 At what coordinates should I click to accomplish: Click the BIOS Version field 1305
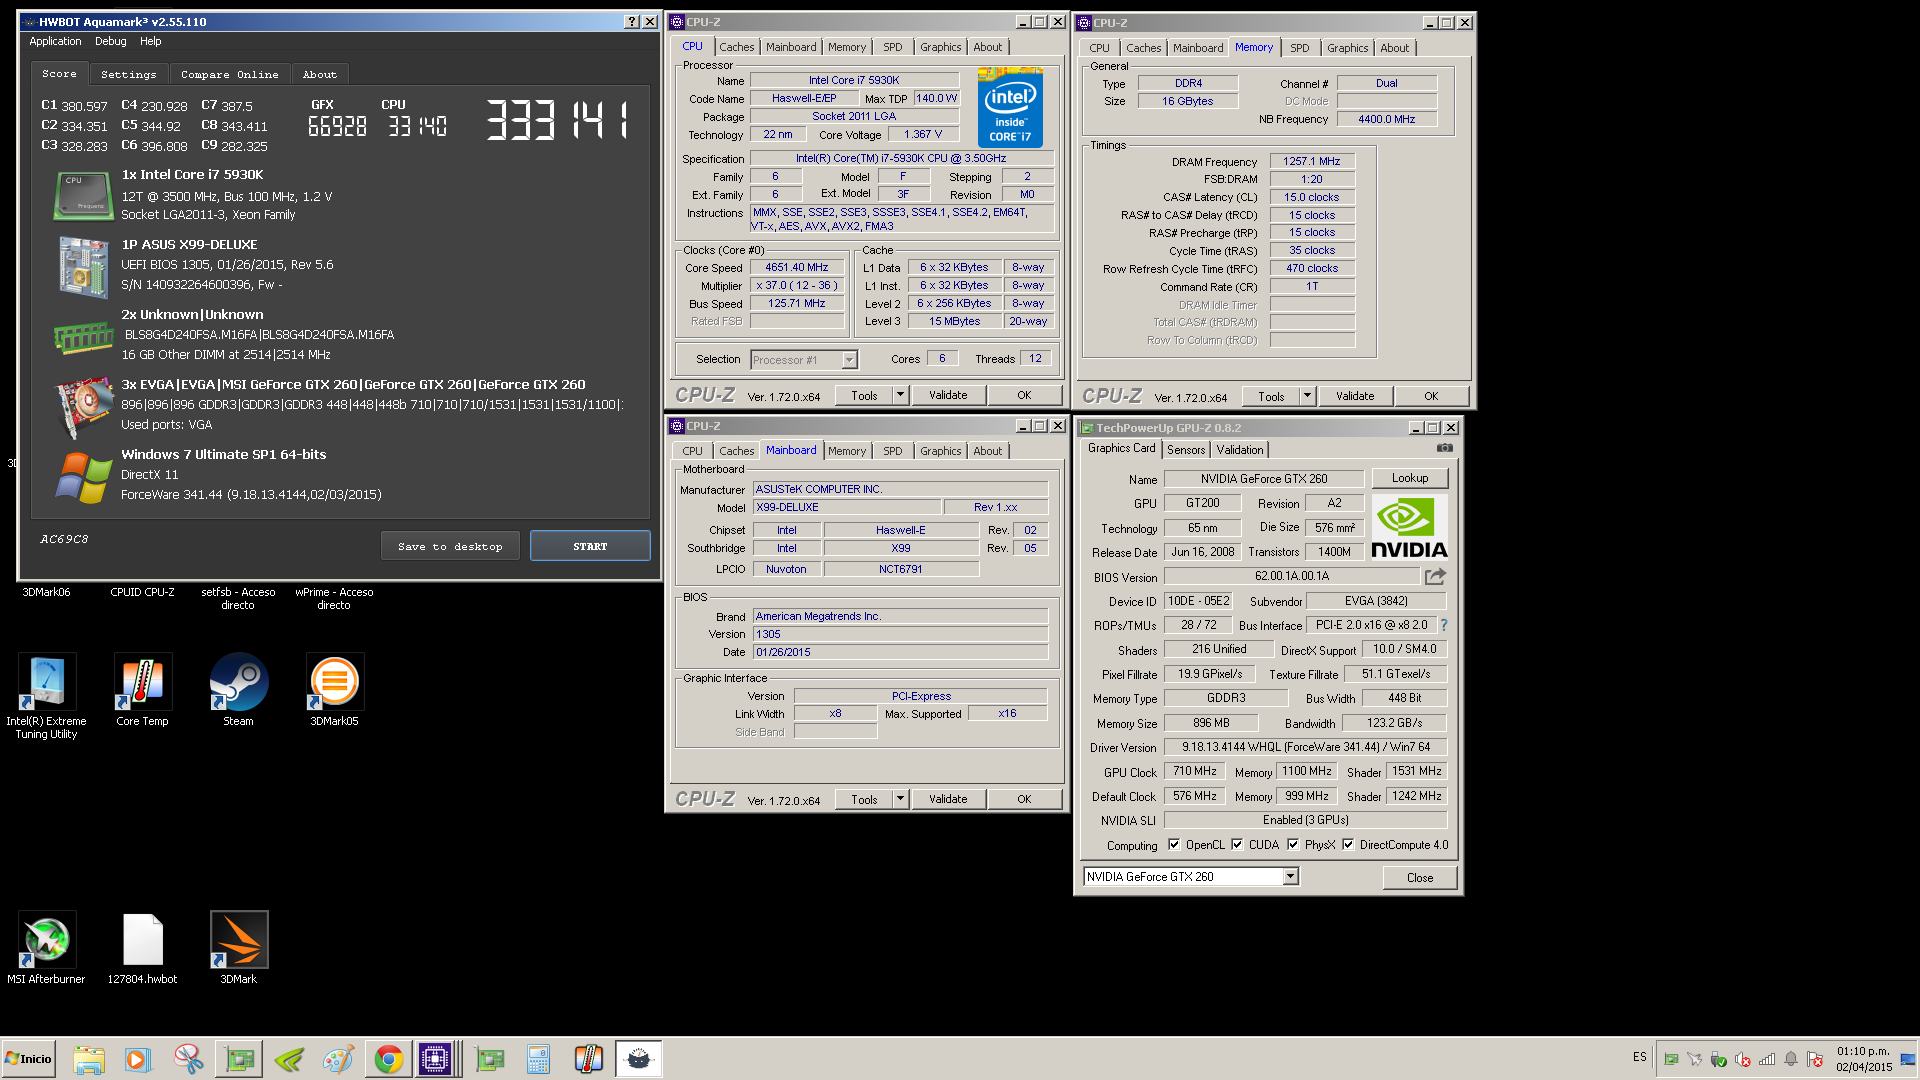click(900, 634)
